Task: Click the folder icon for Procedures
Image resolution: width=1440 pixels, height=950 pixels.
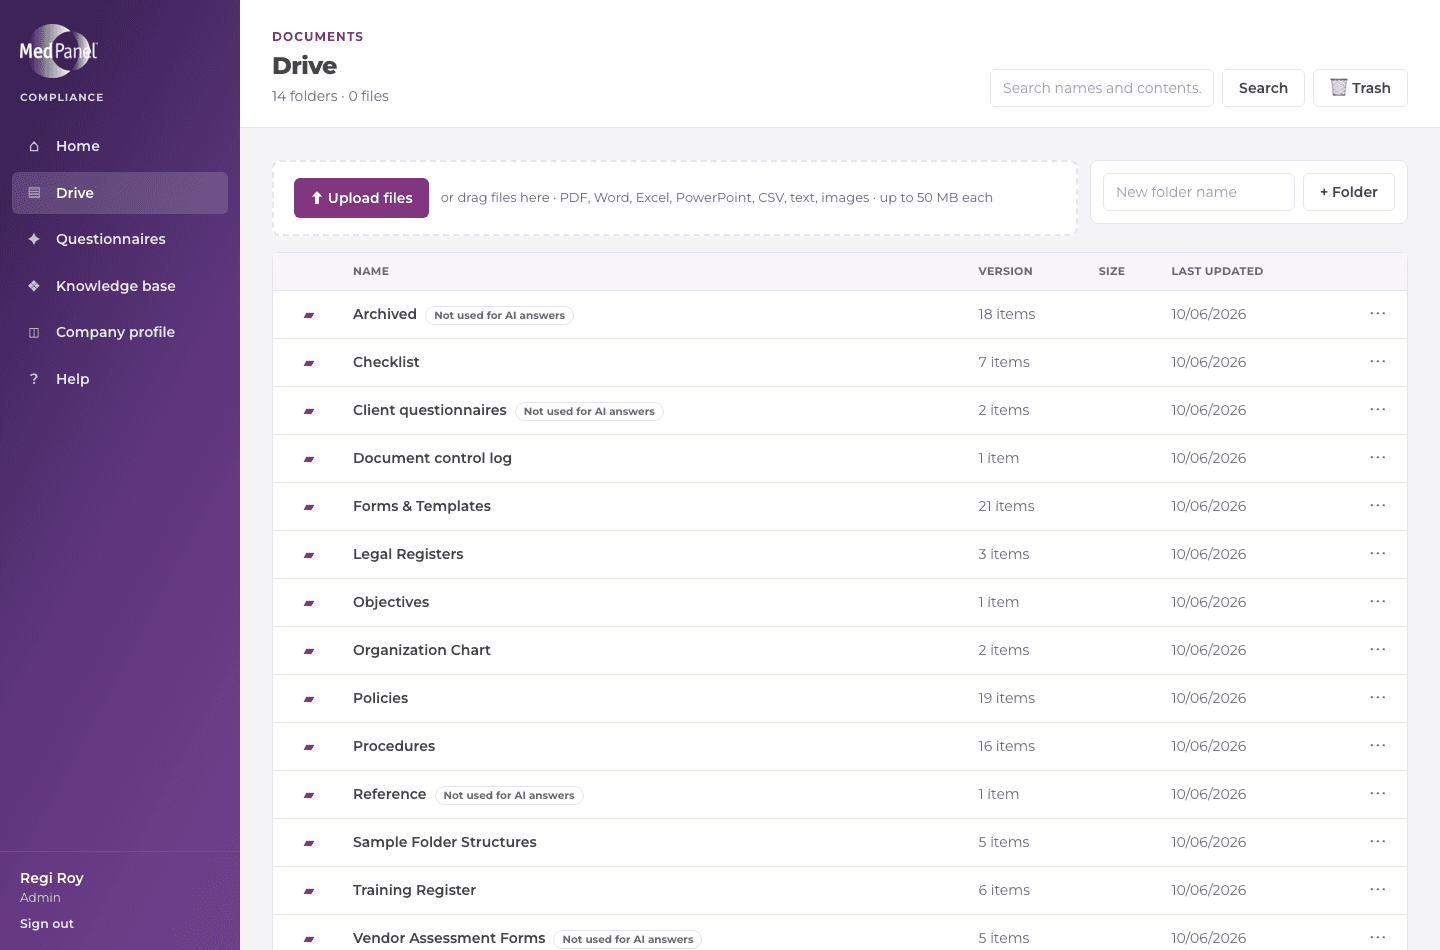Action: [309, 747]
